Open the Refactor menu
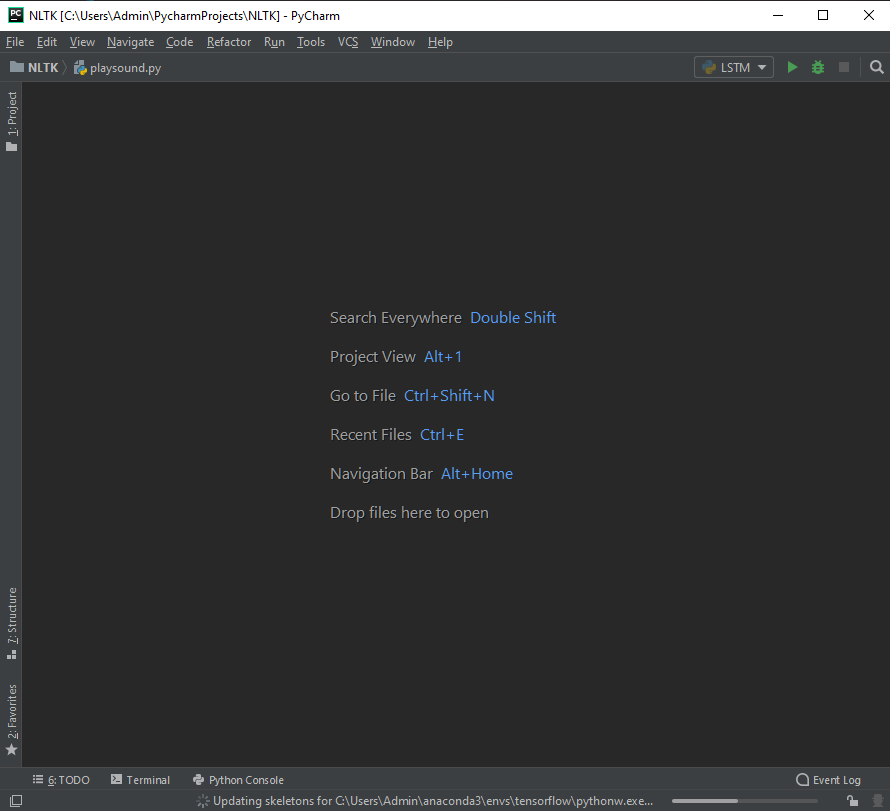This screenshot has height=811, width=890. pos(229,42)
